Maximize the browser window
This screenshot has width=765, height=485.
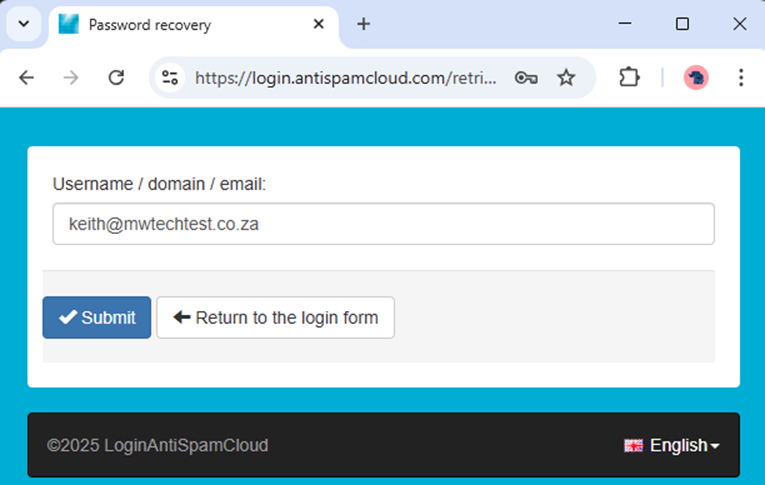682,24
